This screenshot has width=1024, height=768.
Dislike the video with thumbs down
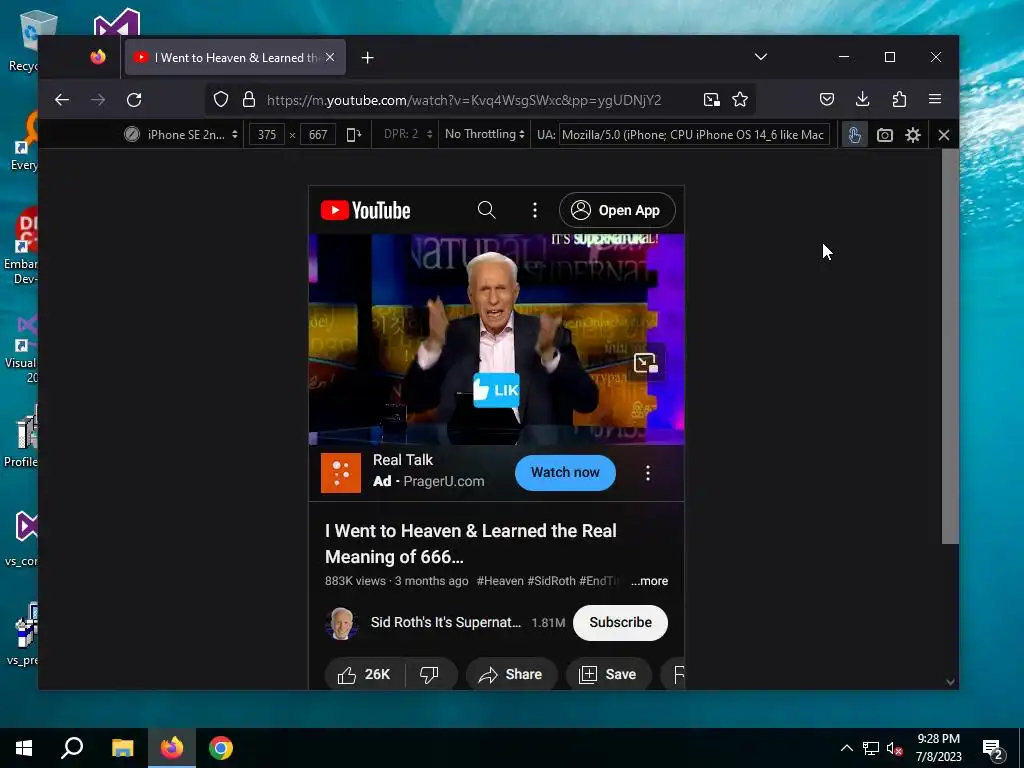[x=429, y=674]
